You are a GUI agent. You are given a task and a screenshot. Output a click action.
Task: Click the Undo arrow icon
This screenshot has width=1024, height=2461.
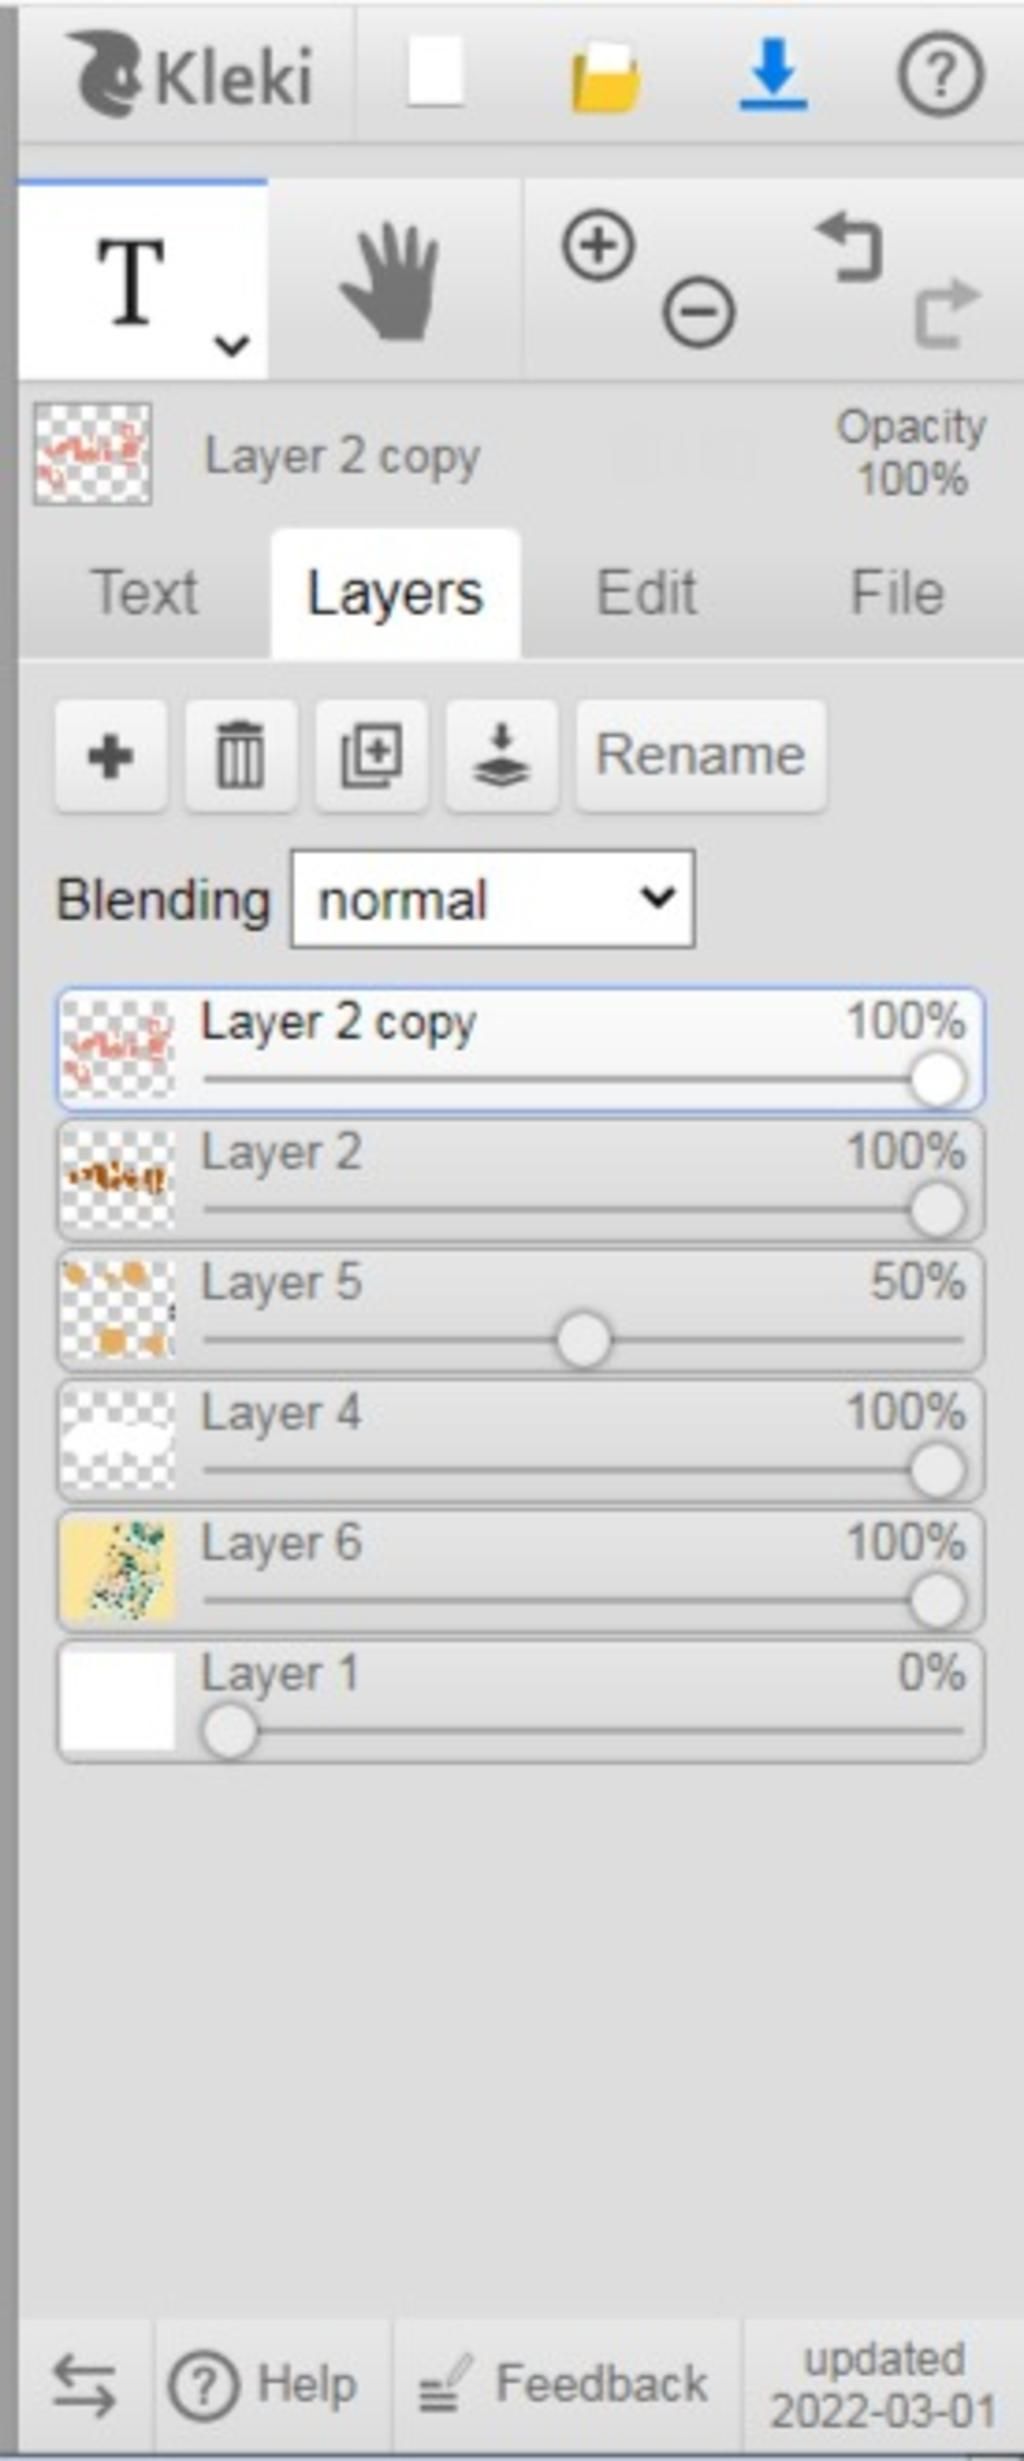click(850, 246)
